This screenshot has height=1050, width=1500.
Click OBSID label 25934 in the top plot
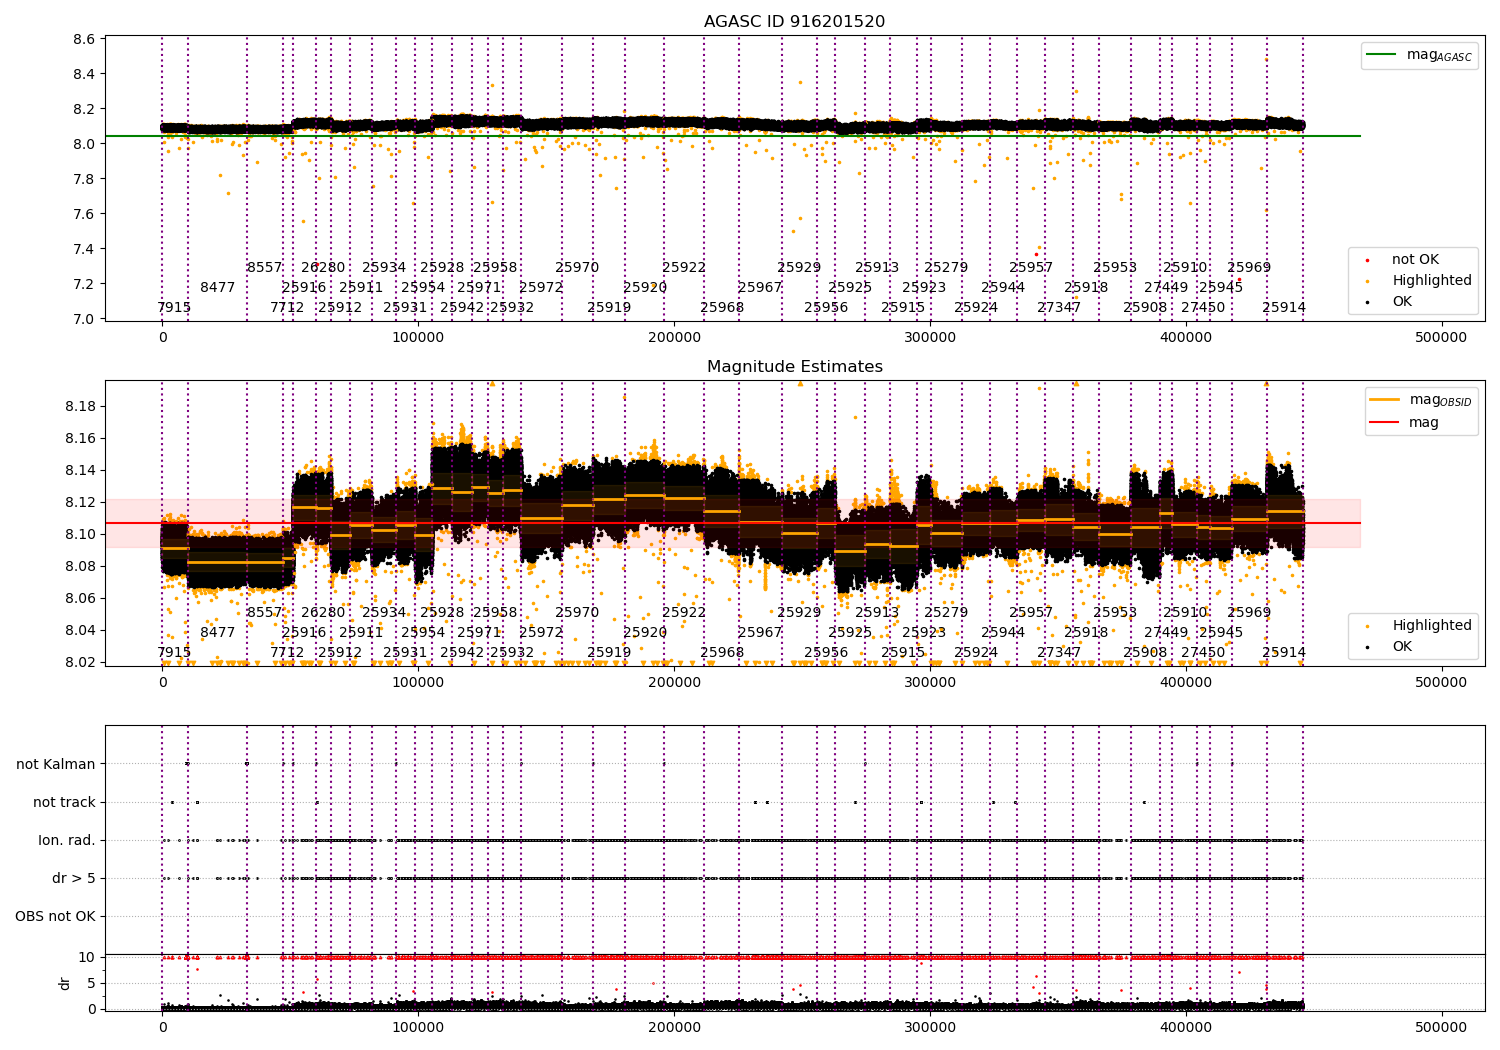tap(384, 267)
